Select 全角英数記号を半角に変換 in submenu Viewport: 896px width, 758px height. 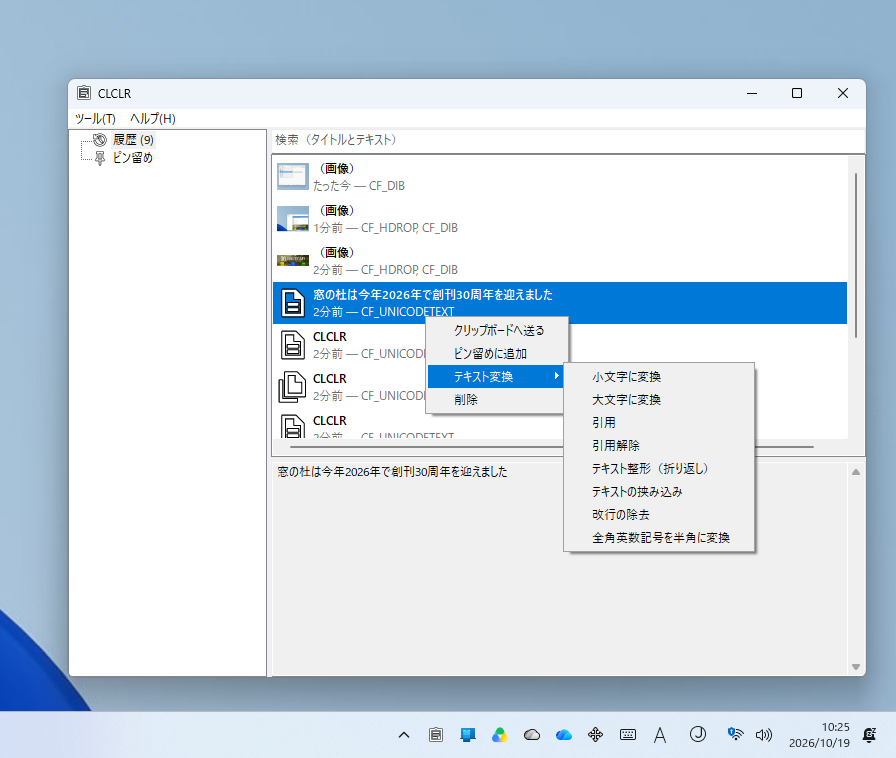pyautogui.click(x=659, y=537)
